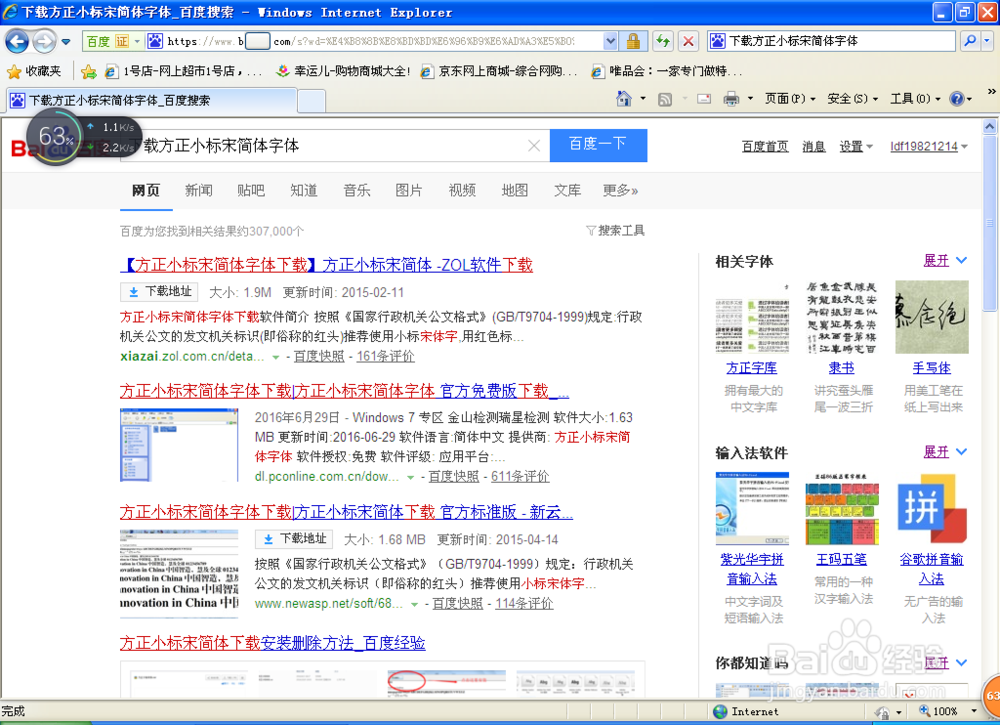Click the RSS feeds icon

point(665,99)
